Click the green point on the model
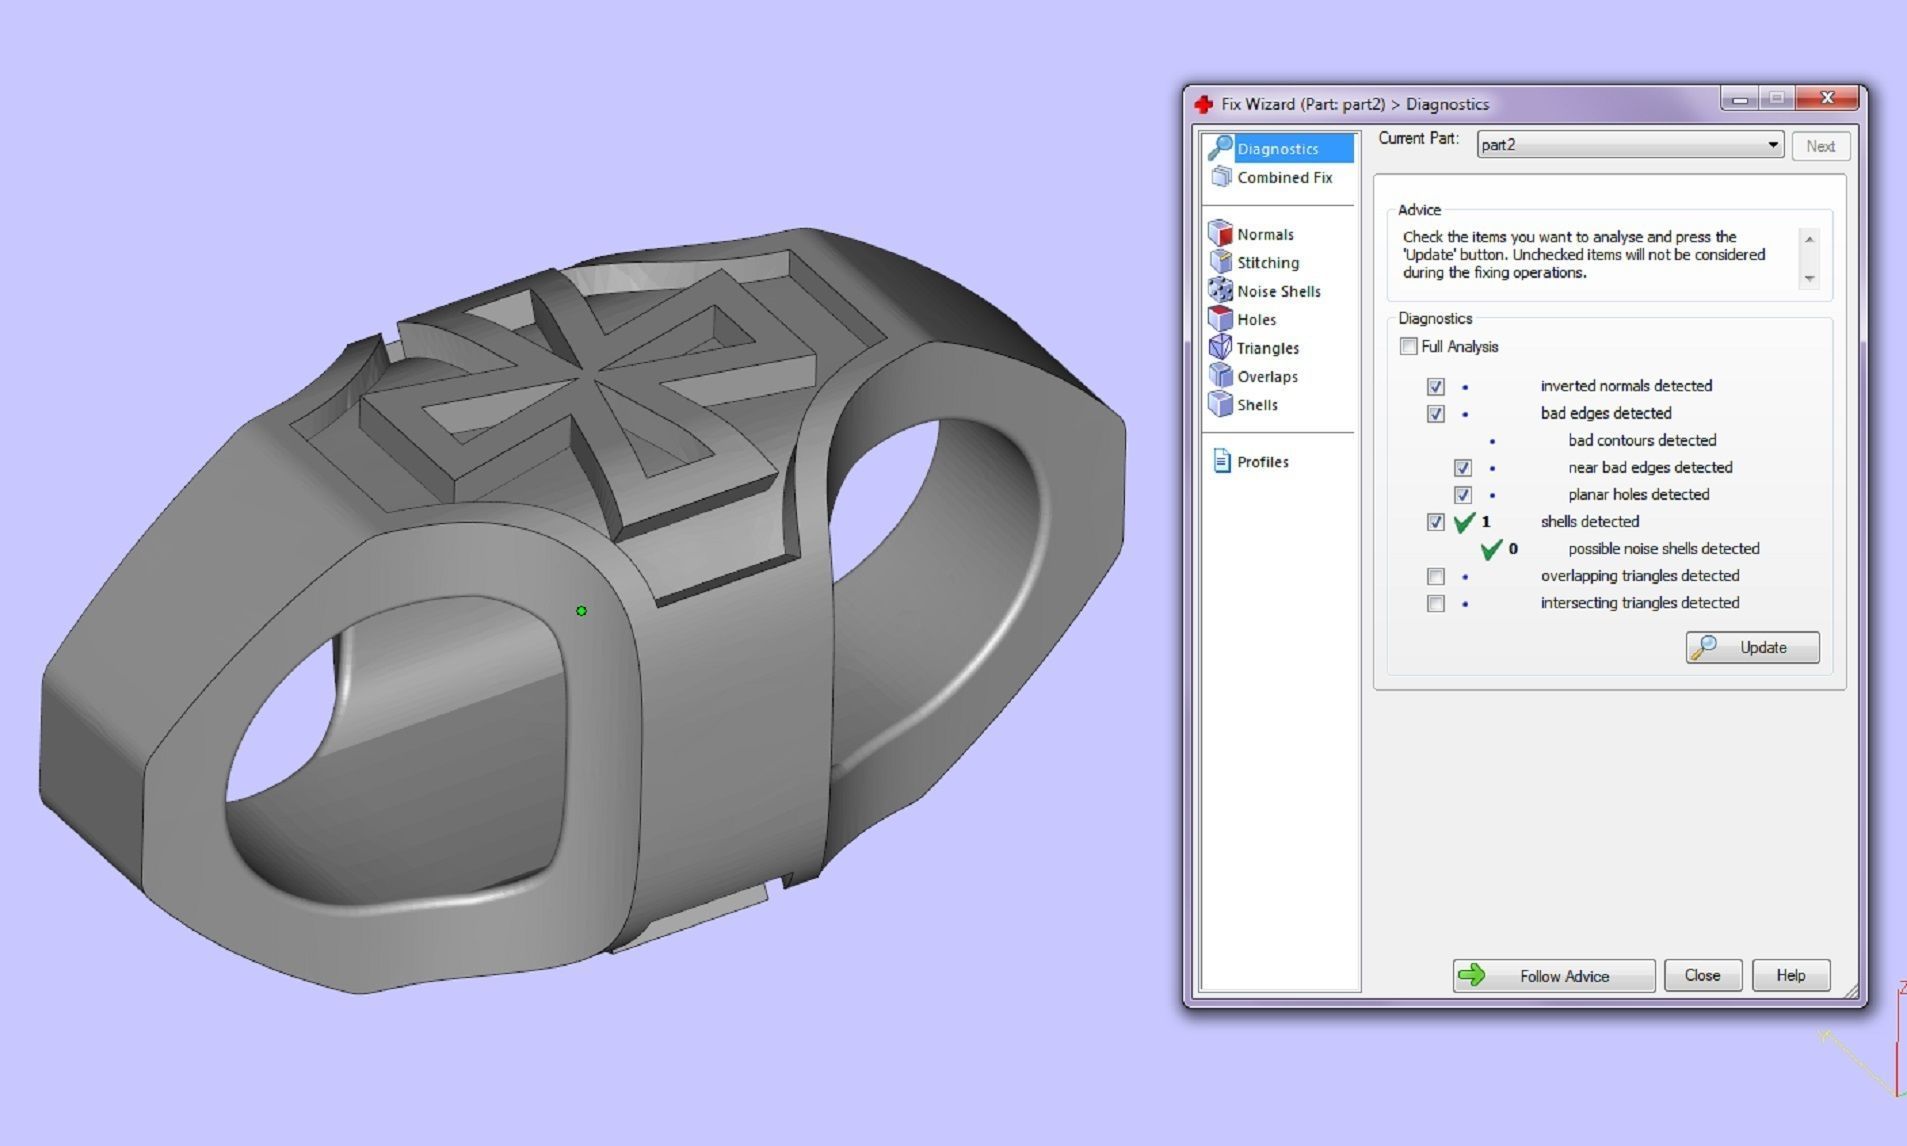The image size is (1907, 1146). pyautogui.click(x=581, y=610)
